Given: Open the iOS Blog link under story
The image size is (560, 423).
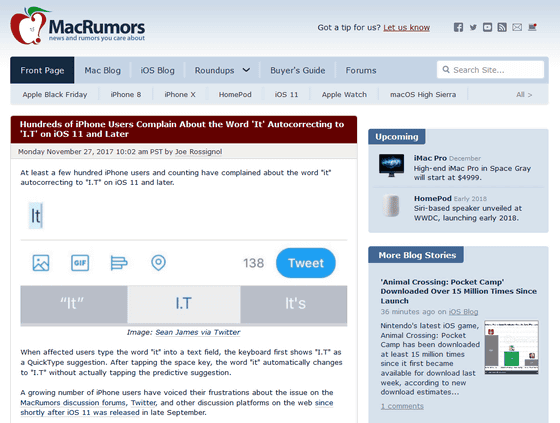Looking at the screenshot, I should click(x=463, y=312).
